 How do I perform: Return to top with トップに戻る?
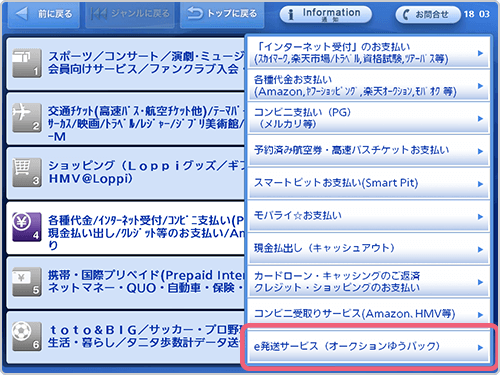pos(222,14)
